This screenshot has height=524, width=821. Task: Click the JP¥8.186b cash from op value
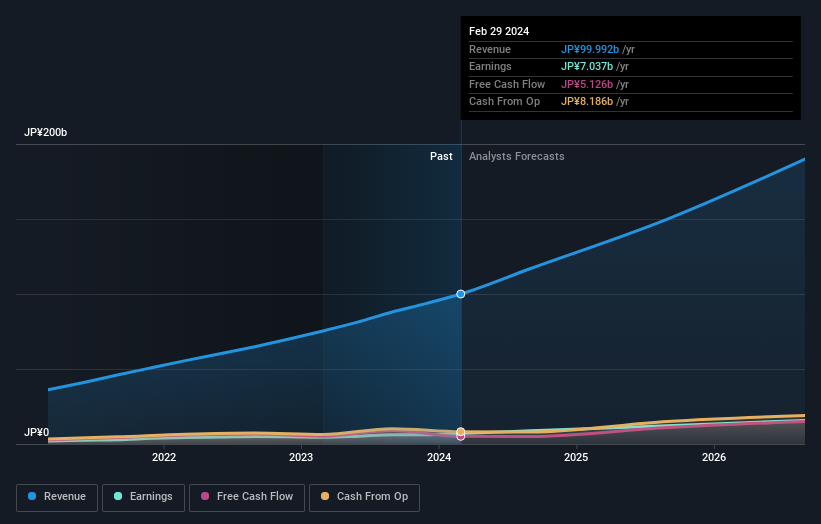coord(587,102)
